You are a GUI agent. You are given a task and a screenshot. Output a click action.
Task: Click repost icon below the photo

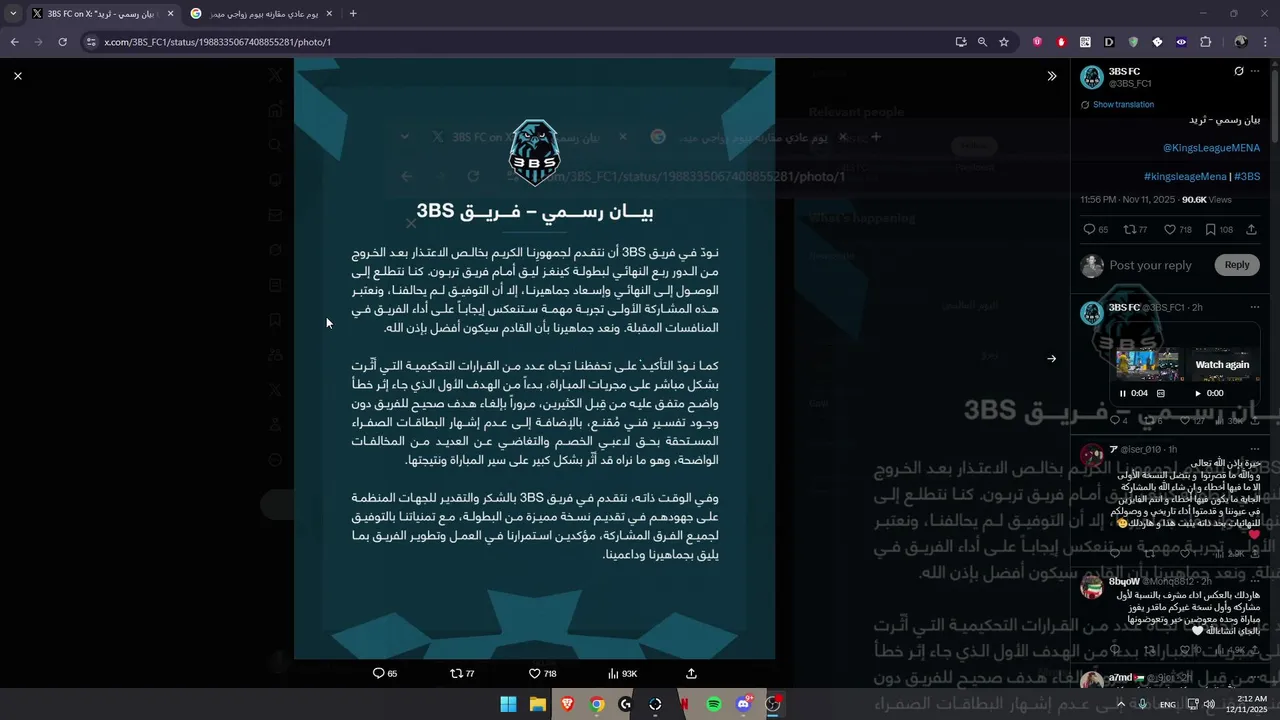456,674
